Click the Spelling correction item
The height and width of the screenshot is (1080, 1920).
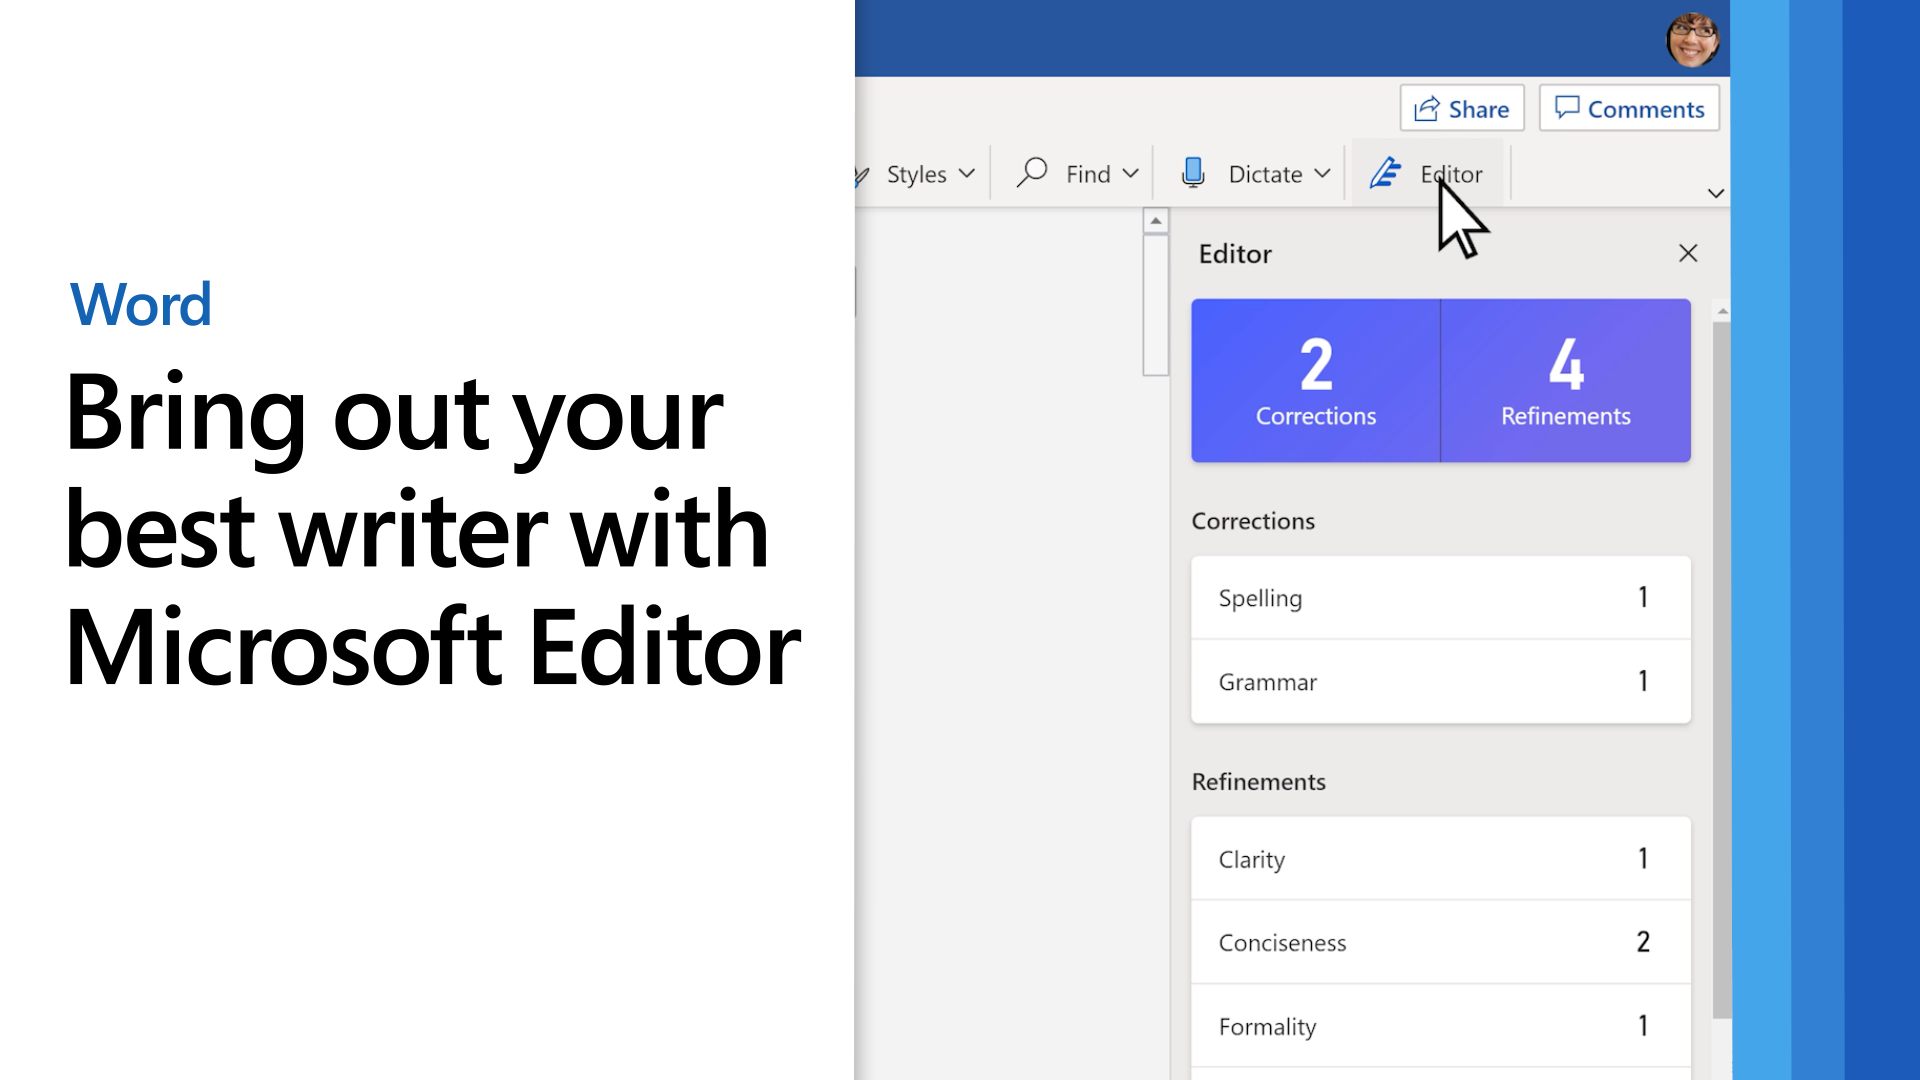[x=1440, y=597]
